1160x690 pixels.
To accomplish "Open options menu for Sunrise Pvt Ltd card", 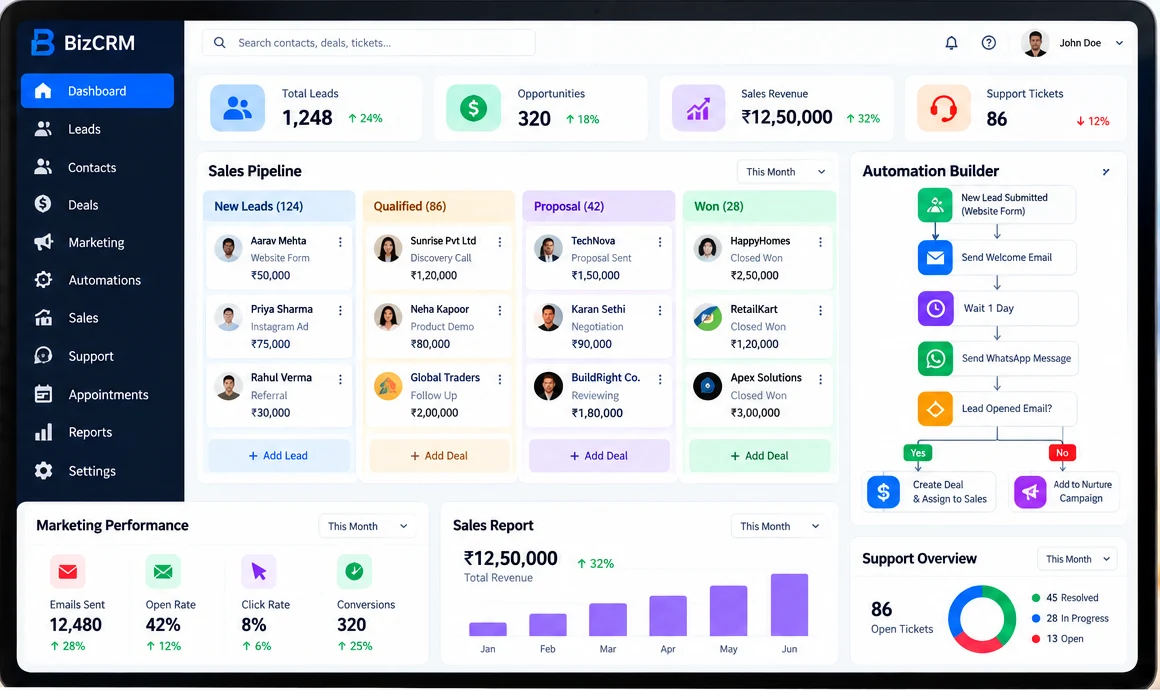I will click(x=500, y=242).
